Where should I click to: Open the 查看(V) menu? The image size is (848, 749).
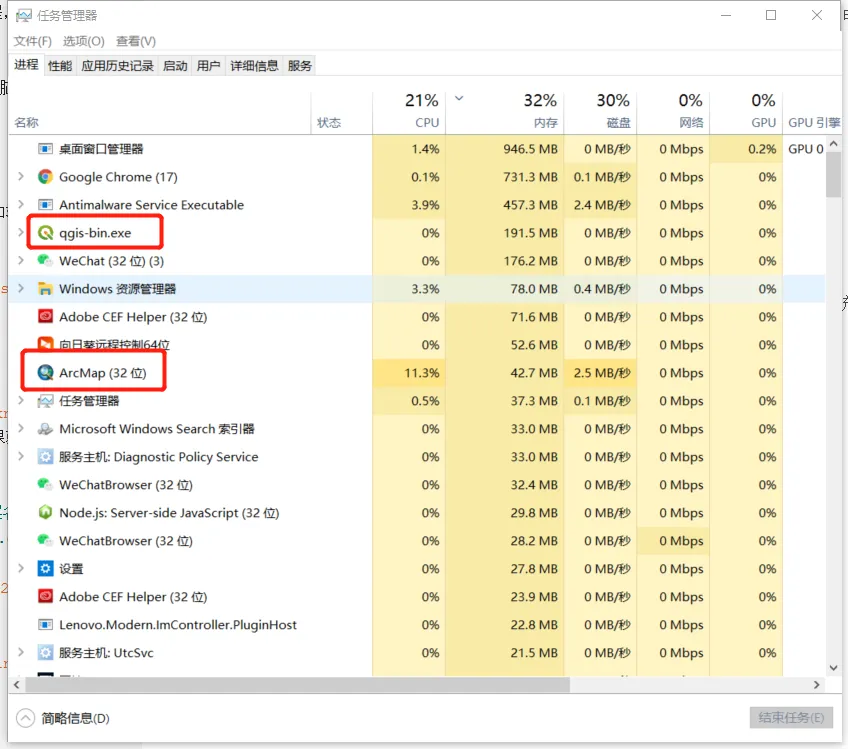(136, 41)
